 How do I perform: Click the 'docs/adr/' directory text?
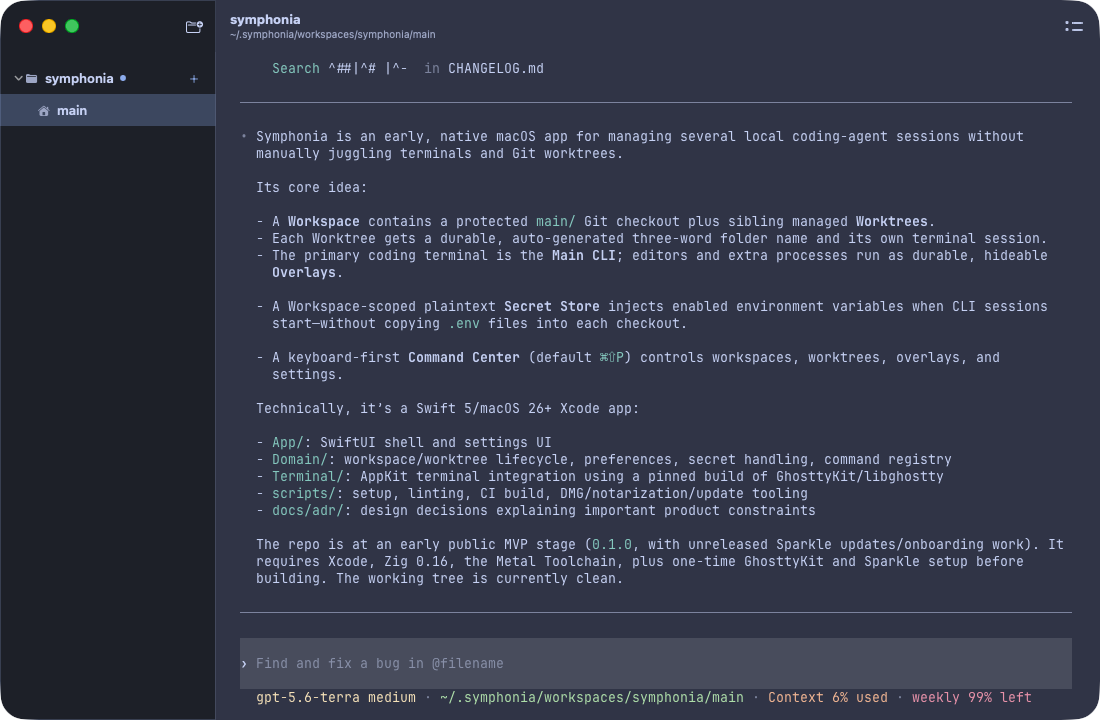tap(307, 510)
